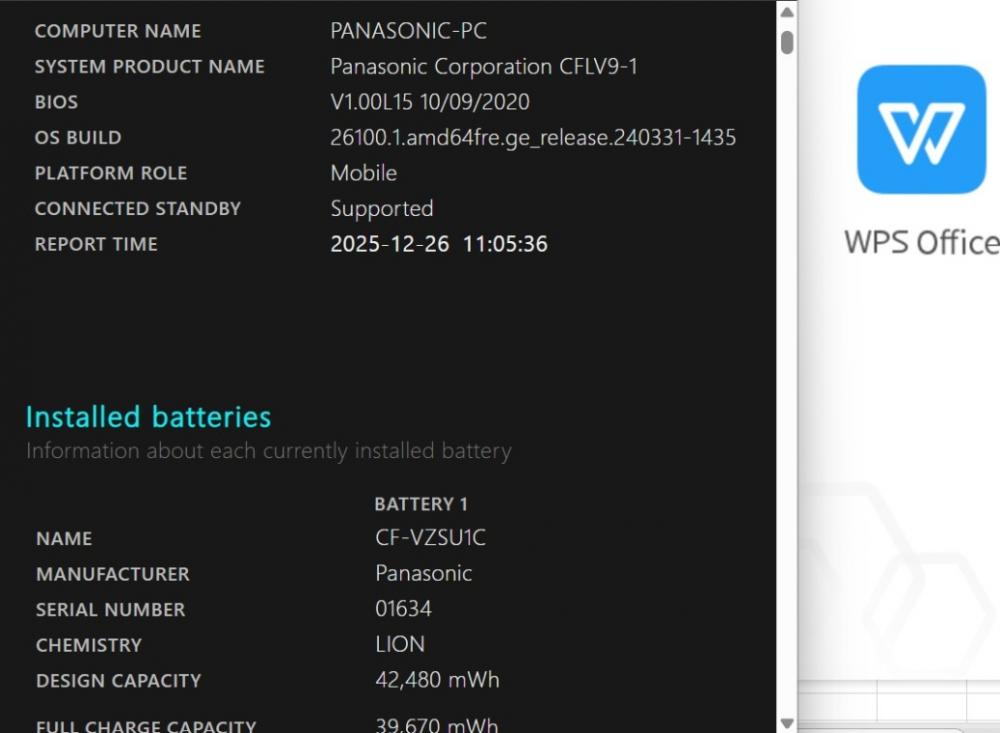Click the OS BUILD label
This screenshot has width=1000, height=733.
pyautogui.click(x=78, y=138)
